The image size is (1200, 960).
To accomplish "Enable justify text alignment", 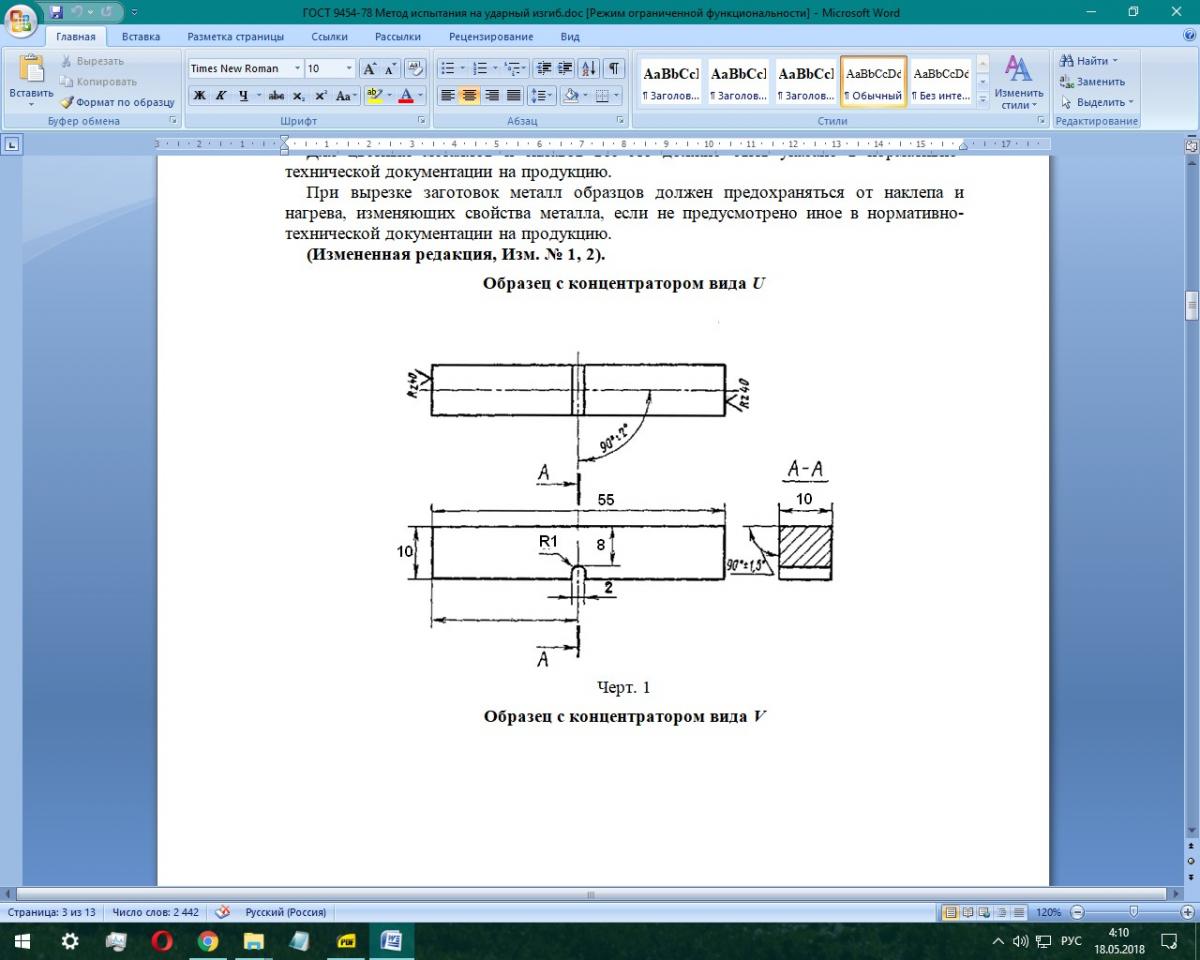I will click(514, 96).
